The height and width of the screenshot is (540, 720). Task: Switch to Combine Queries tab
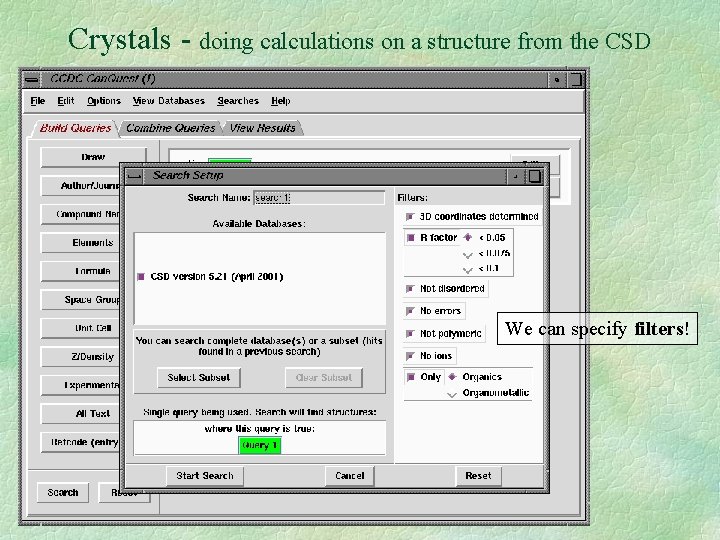[170, 128]
